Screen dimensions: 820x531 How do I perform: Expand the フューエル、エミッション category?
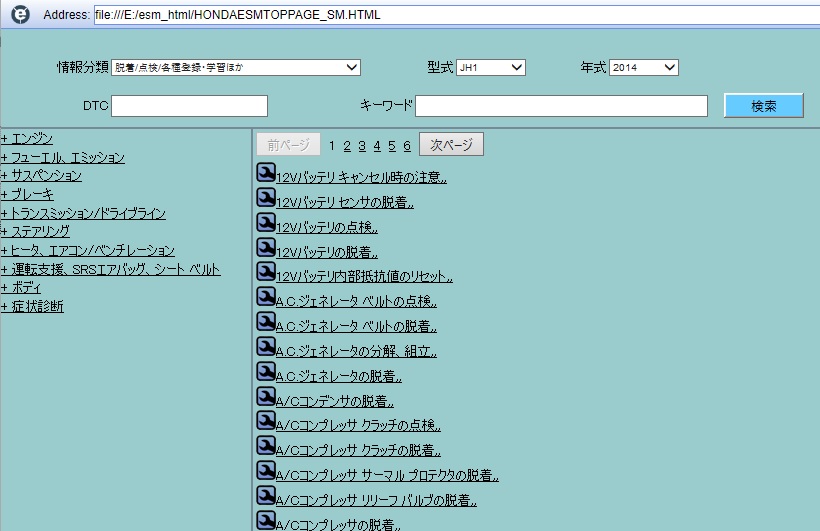[x=62, y=157]
